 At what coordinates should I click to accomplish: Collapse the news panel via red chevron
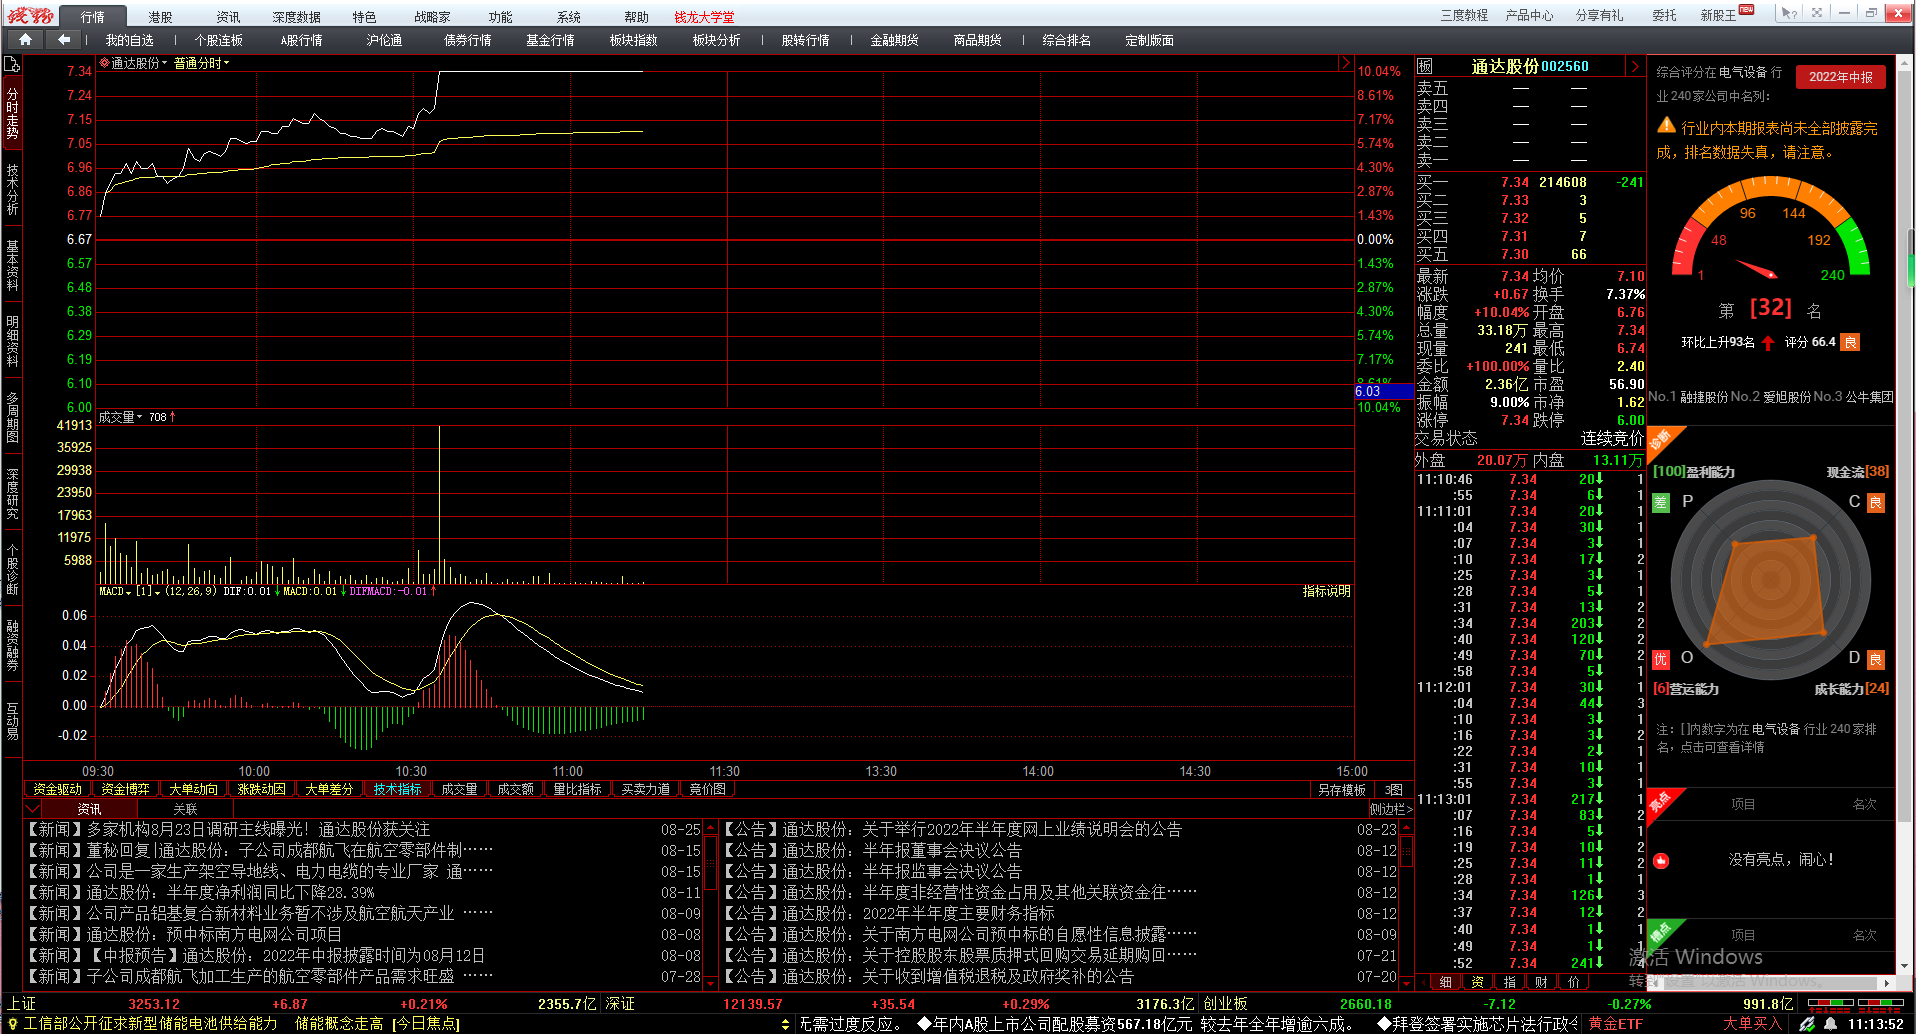(32, 809)
